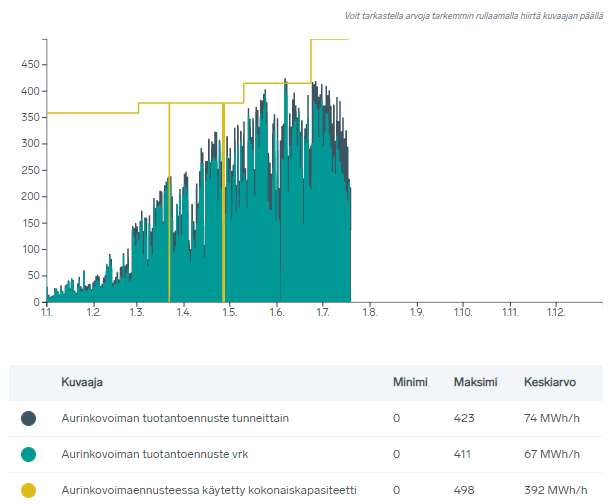The width and height of the screenshot is (612, 504).
Task: Click the 1.4. date tick on x-axis
Action: click(x=185, y=313)
